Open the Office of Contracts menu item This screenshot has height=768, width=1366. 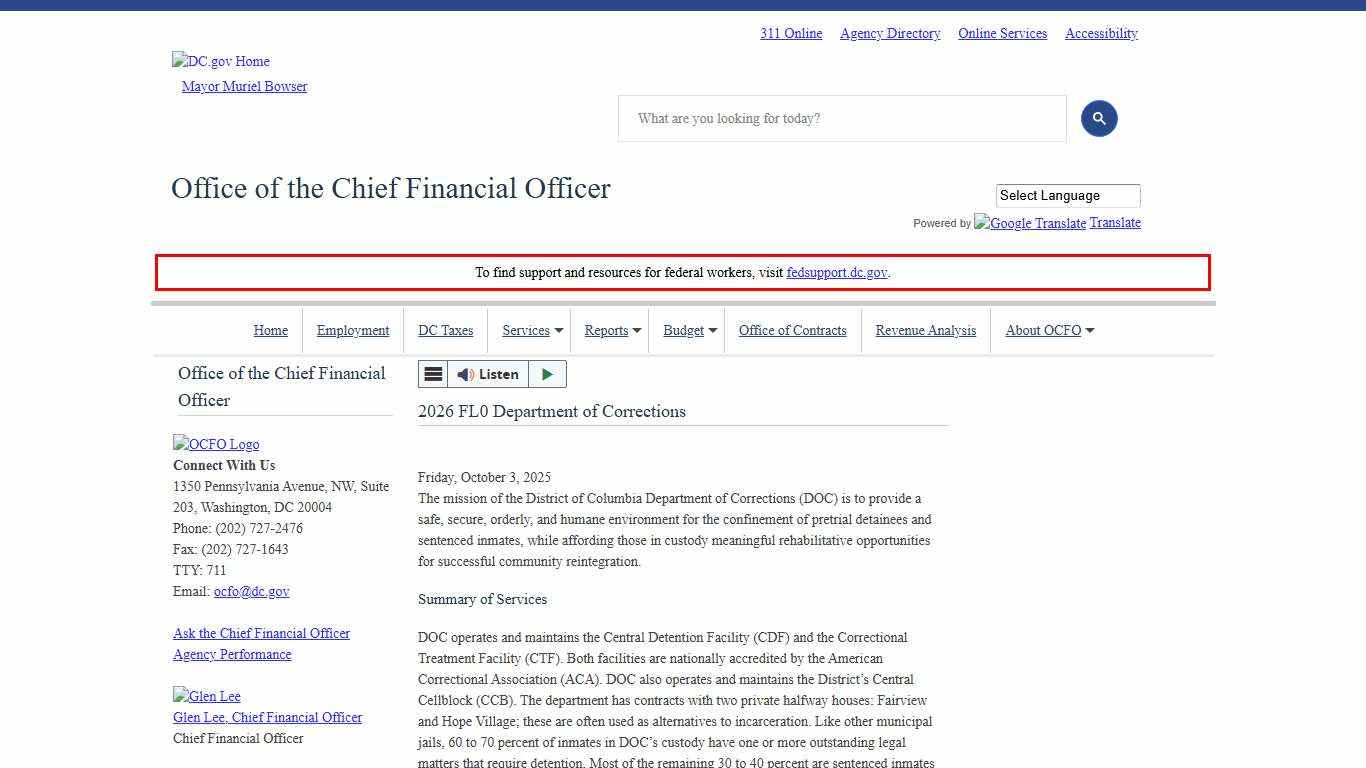(792, 331)
